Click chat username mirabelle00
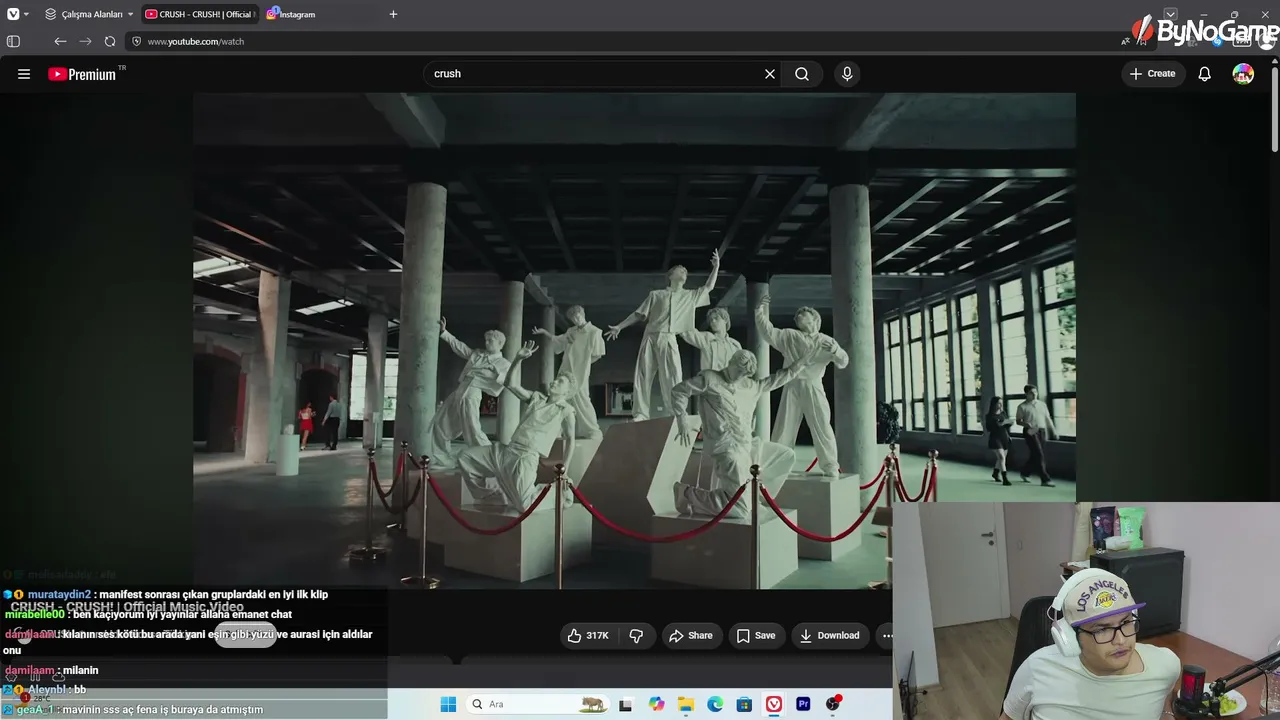 point(35,615)
